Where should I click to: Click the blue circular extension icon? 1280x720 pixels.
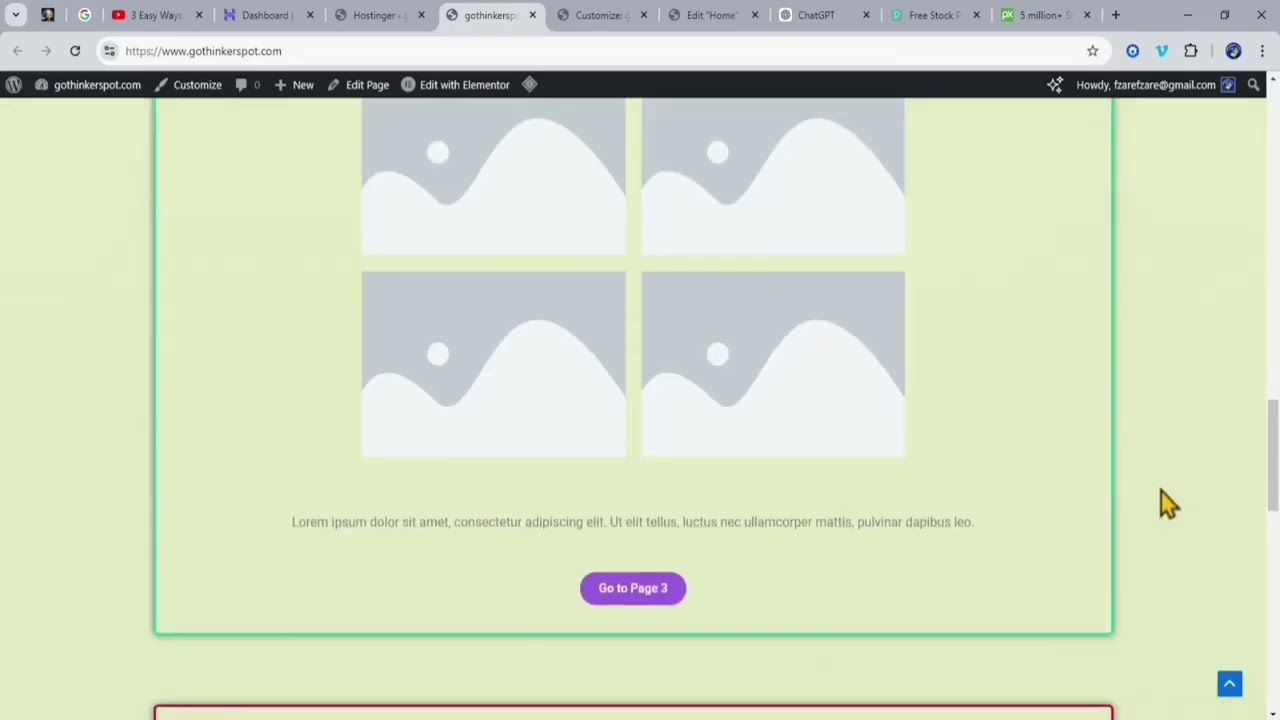pos(1133,51)
